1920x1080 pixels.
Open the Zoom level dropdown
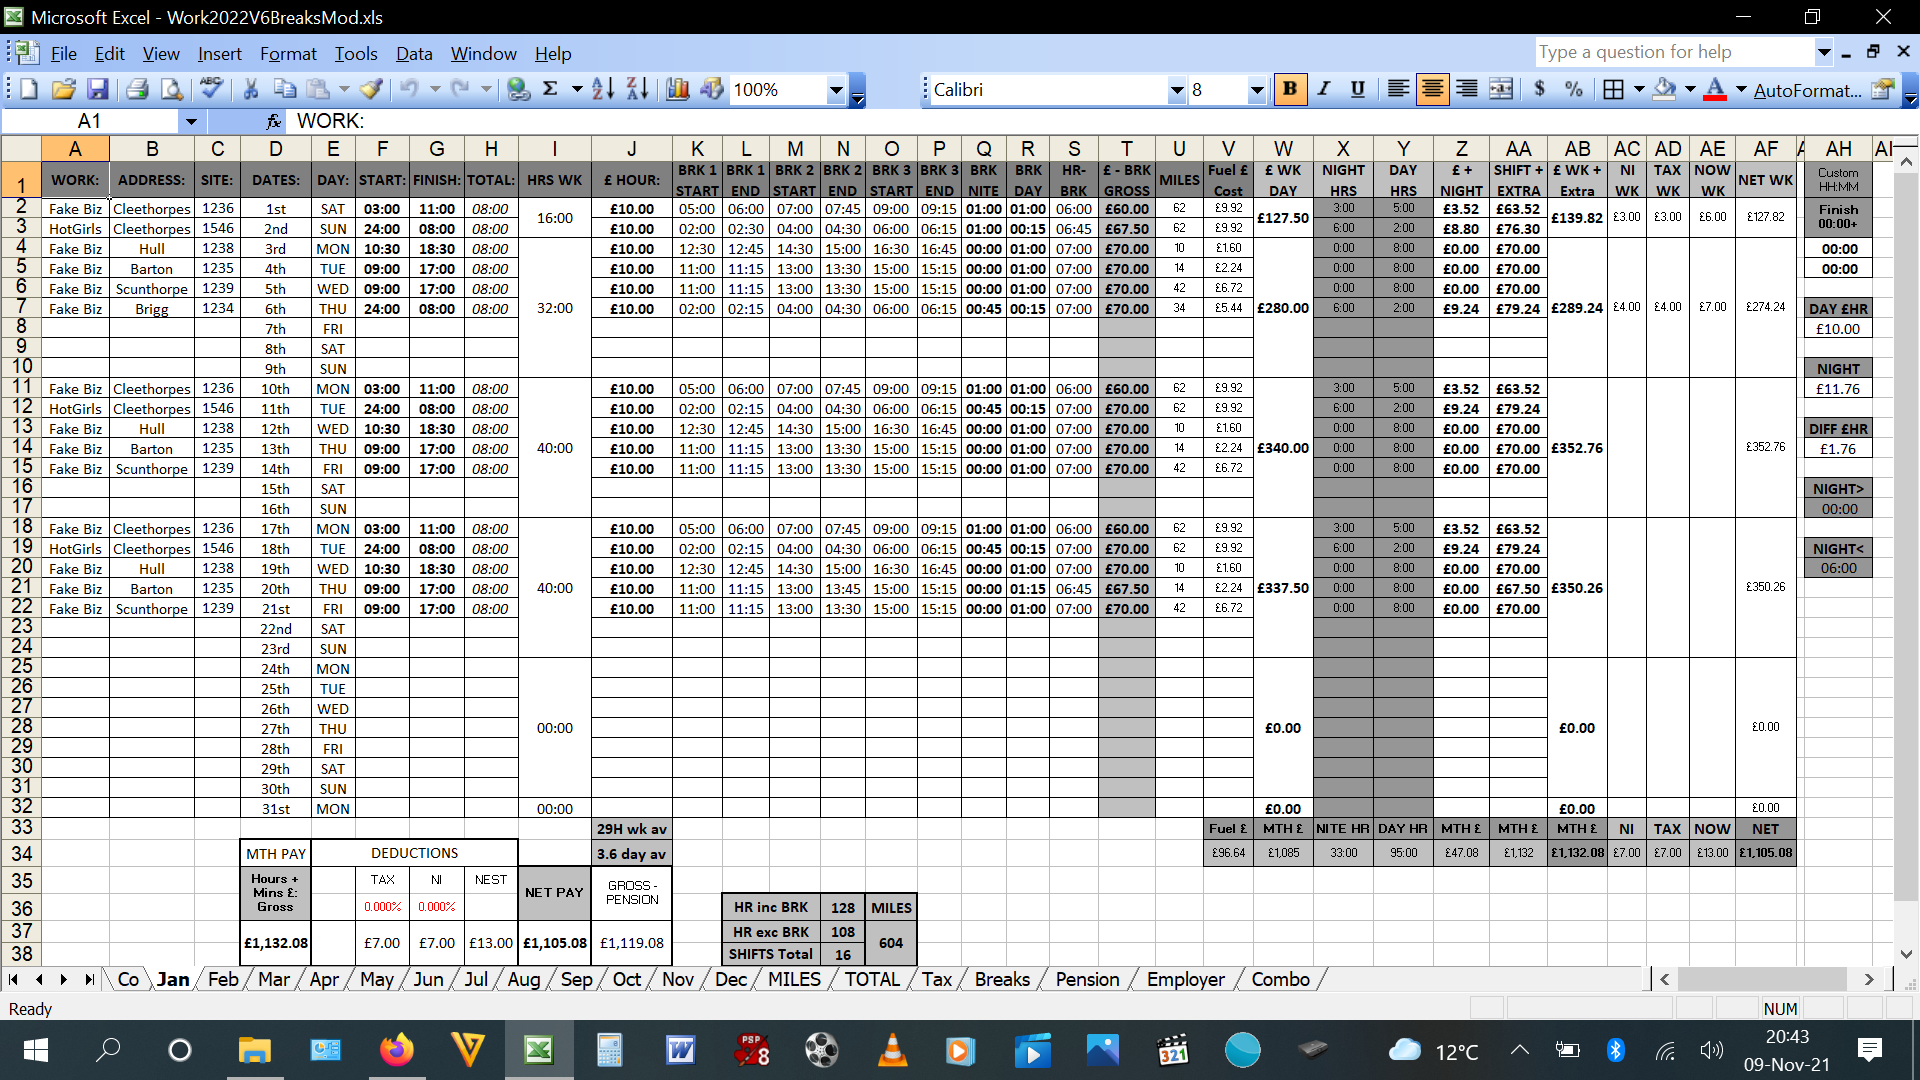pyautogui.click(x=836, y=89)
